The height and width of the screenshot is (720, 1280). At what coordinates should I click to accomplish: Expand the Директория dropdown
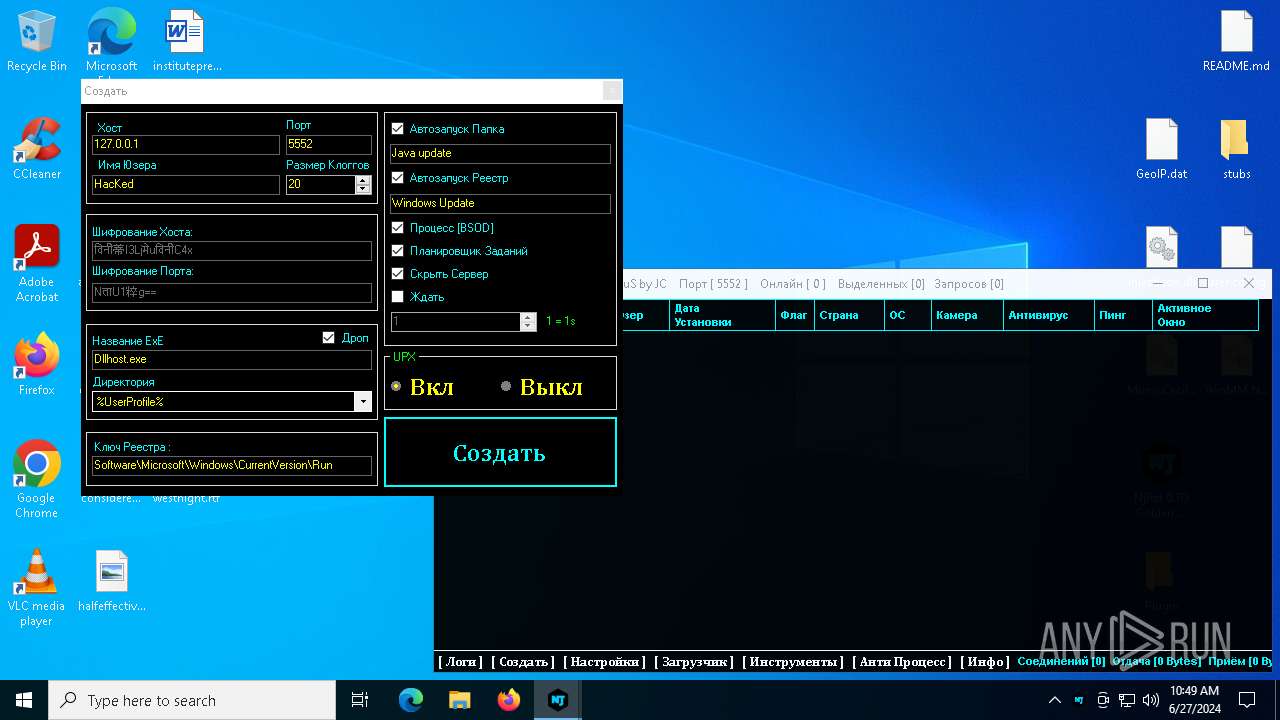pos(363,402)
